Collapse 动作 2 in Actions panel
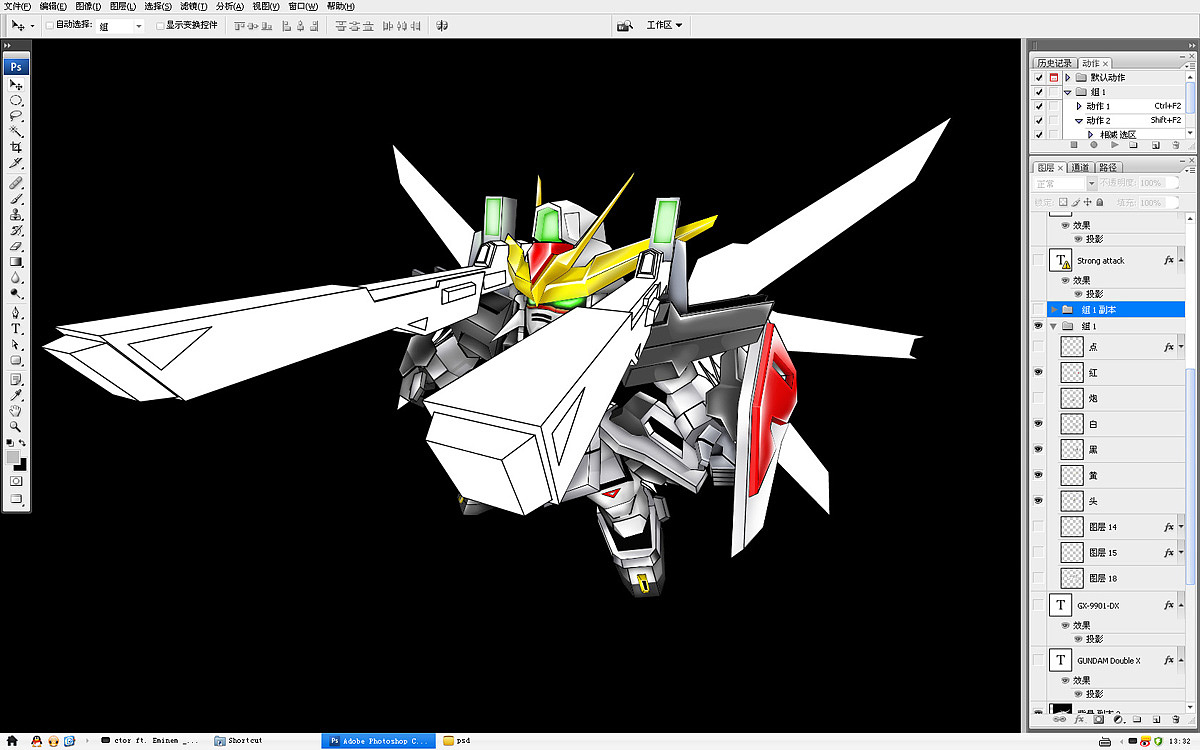Viewport: 1200px width, 750px height. (1078, 120)
